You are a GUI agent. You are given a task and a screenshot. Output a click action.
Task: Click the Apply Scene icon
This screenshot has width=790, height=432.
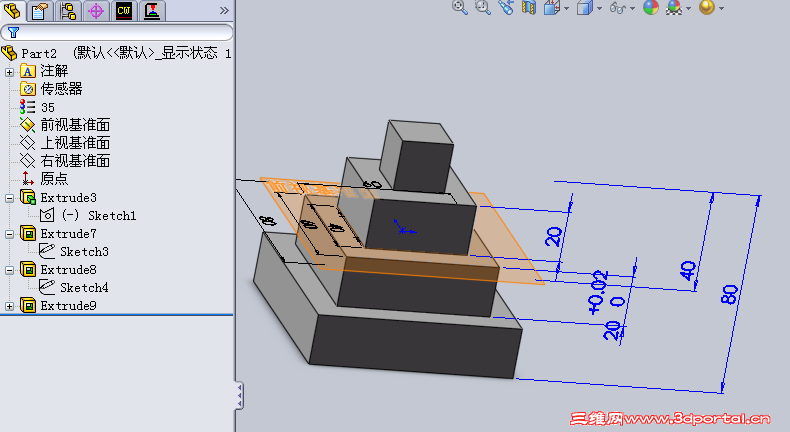(674, 7)
